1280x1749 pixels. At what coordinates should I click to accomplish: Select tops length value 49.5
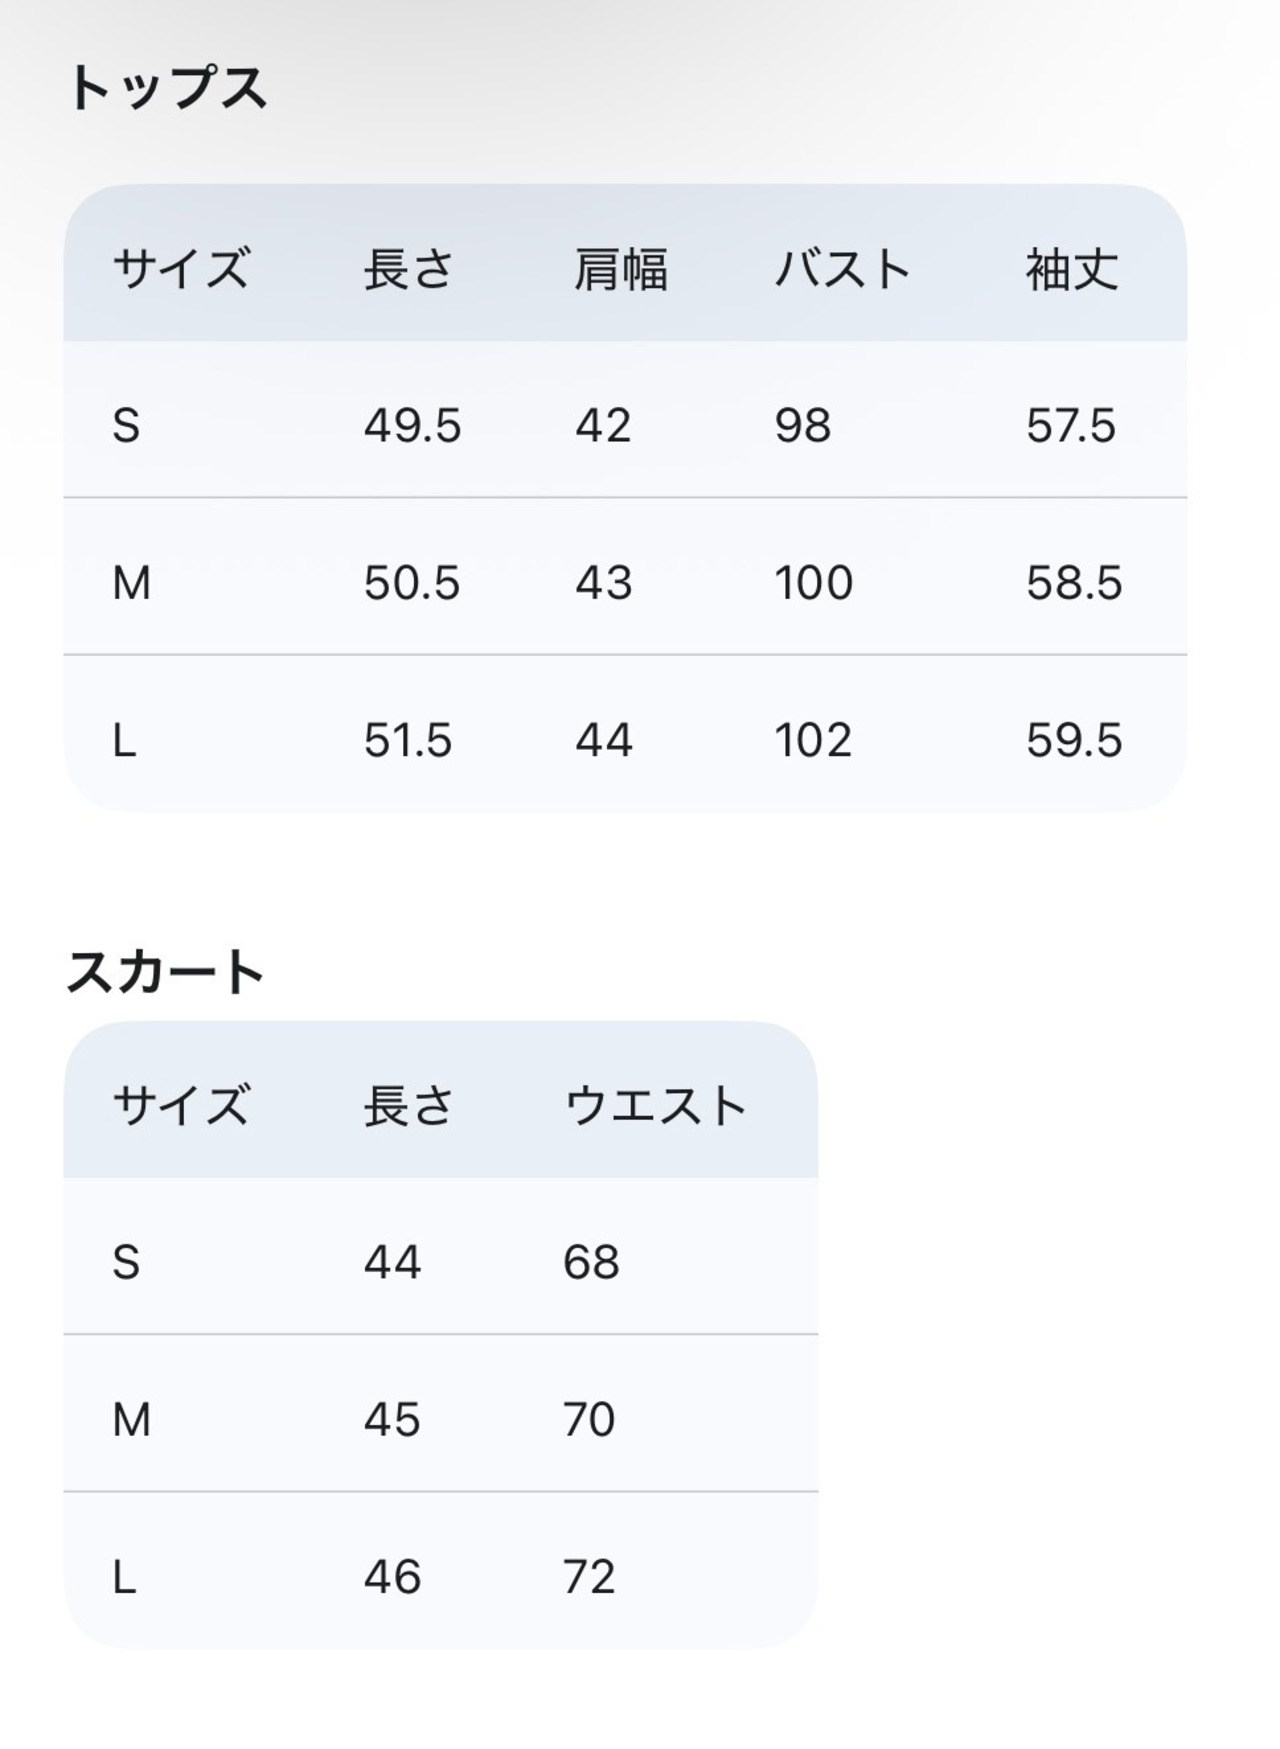pyautogui.click(x=412, y=426)
